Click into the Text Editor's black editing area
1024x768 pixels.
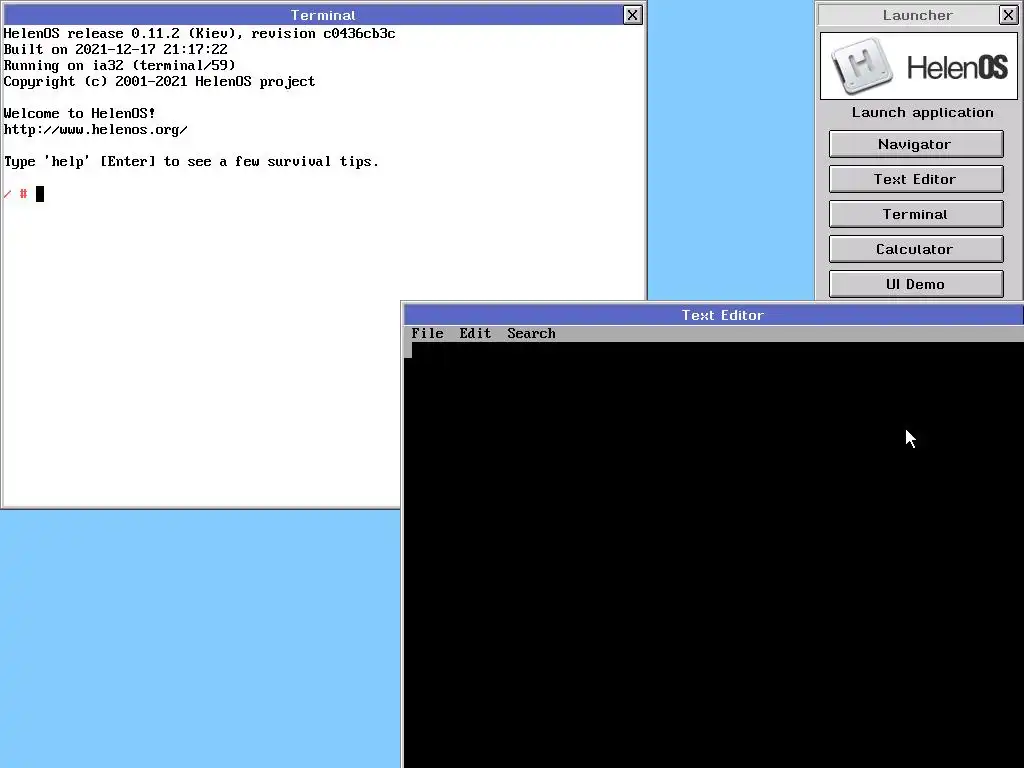tap(713, 555)
